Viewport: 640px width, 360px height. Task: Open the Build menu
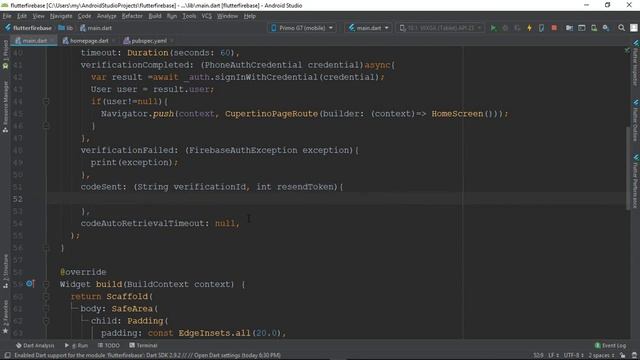(x=155, y=16)
